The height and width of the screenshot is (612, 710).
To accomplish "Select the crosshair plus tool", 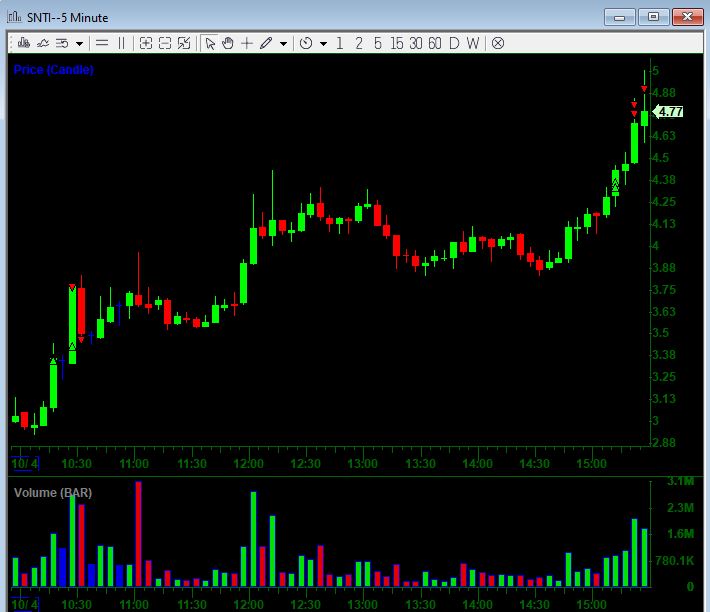I will pyautogui.click(x=247, y=43).
